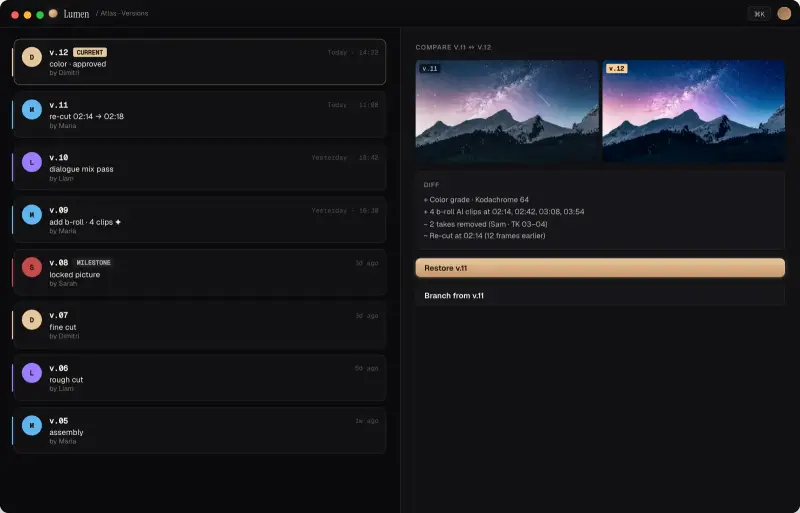This screenshot has width=800, height=513.
Task: Click Dimitri's avatar on v.12
Action: click(x=32, y=57)
